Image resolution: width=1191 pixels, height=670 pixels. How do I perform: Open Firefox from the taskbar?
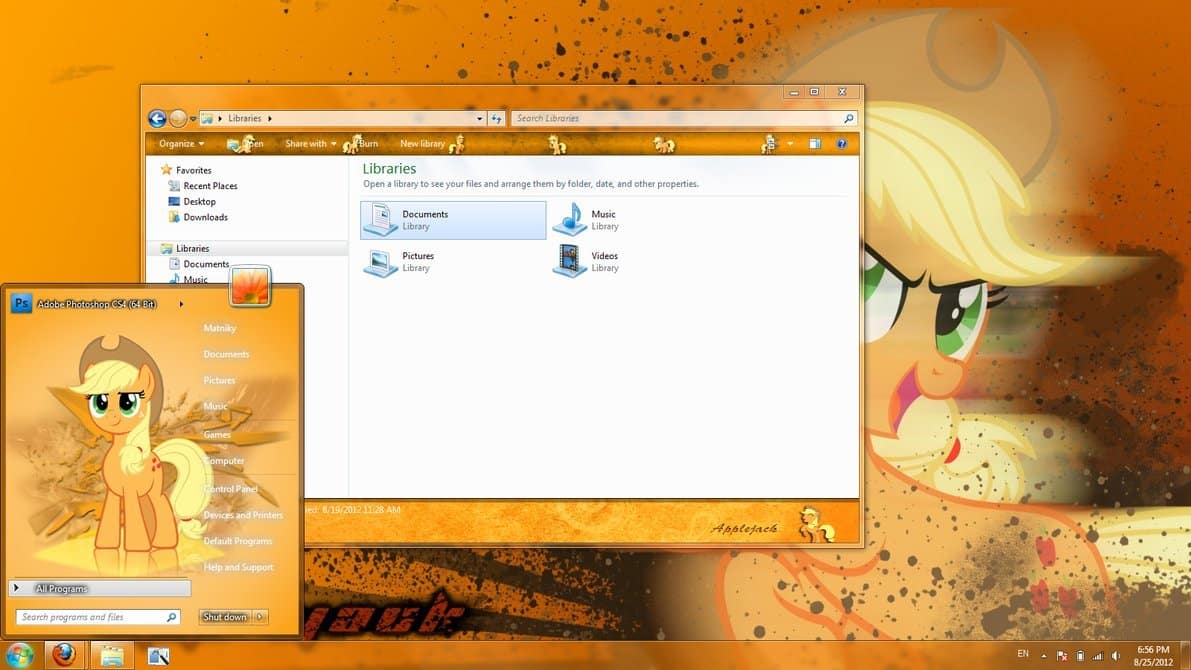point(64,655)
